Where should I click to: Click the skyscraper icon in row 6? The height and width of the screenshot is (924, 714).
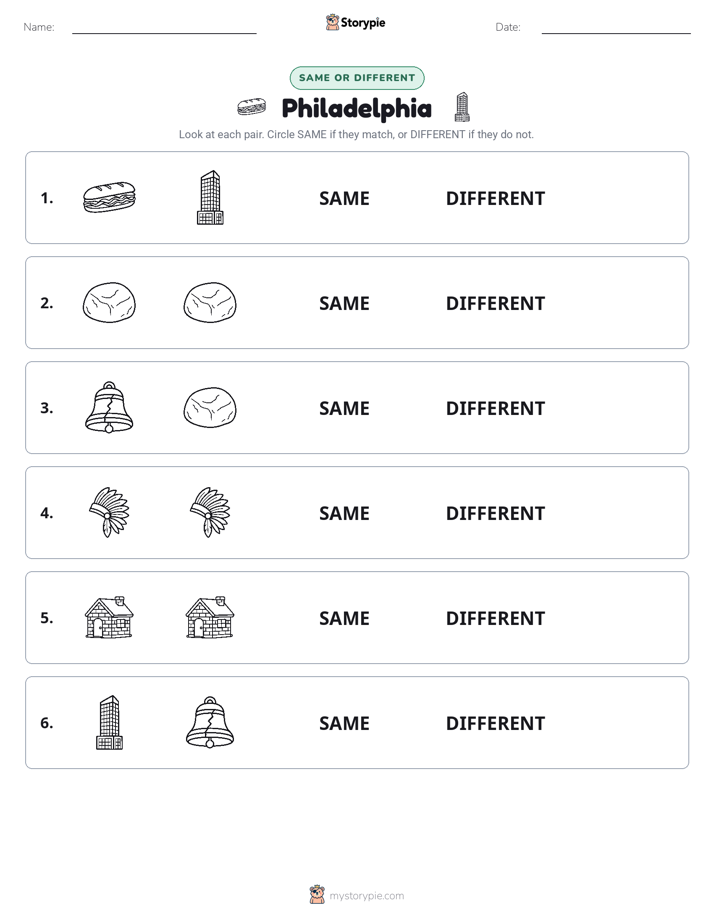109,722
